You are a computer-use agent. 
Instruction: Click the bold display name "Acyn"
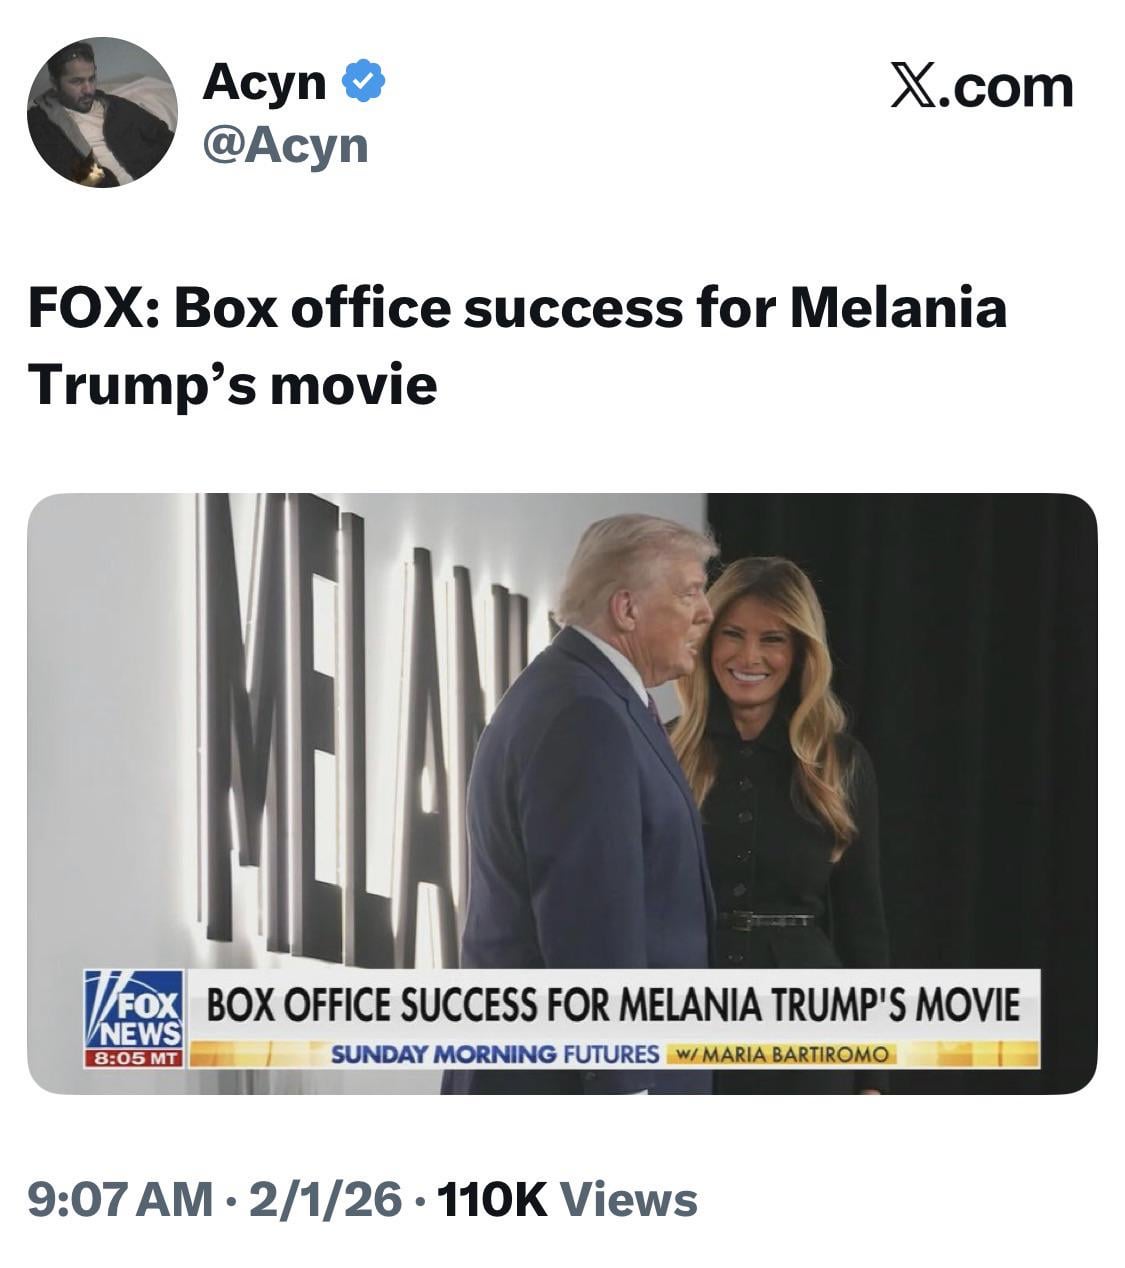264,81
